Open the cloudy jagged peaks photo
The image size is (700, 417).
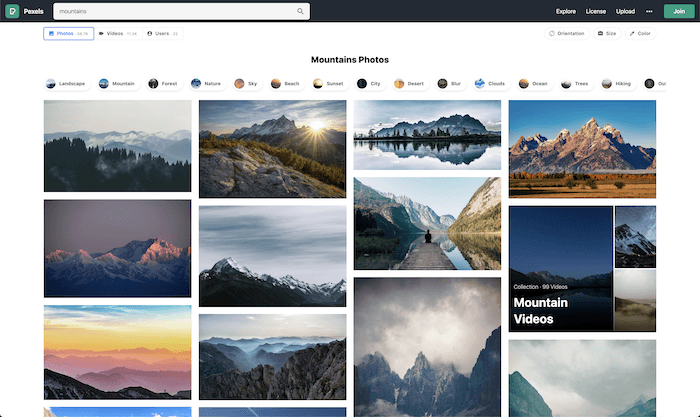tap(427, 347)
